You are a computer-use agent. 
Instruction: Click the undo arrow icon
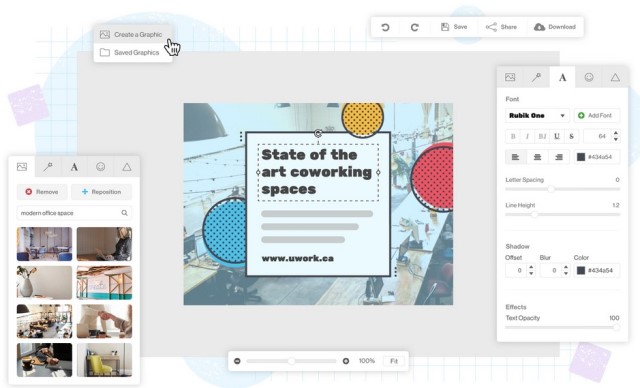click(385, 27)
